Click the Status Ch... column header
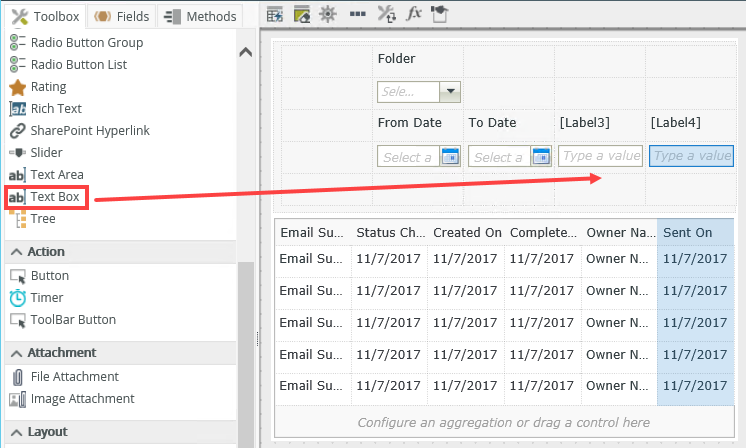The height and width of the screenshot is (448, 746). pyautogui.click(x=390, y=233)
